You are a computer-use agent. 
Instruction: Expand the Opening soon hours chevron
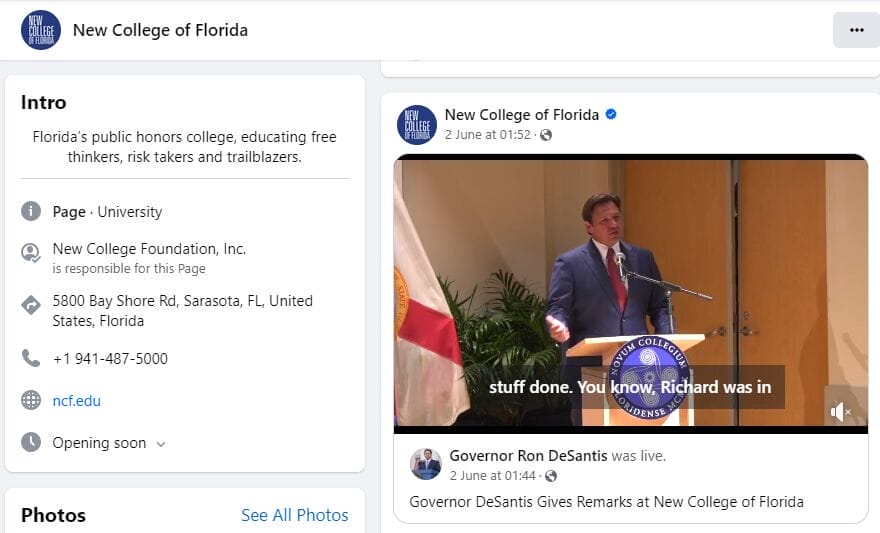(161, 444)
